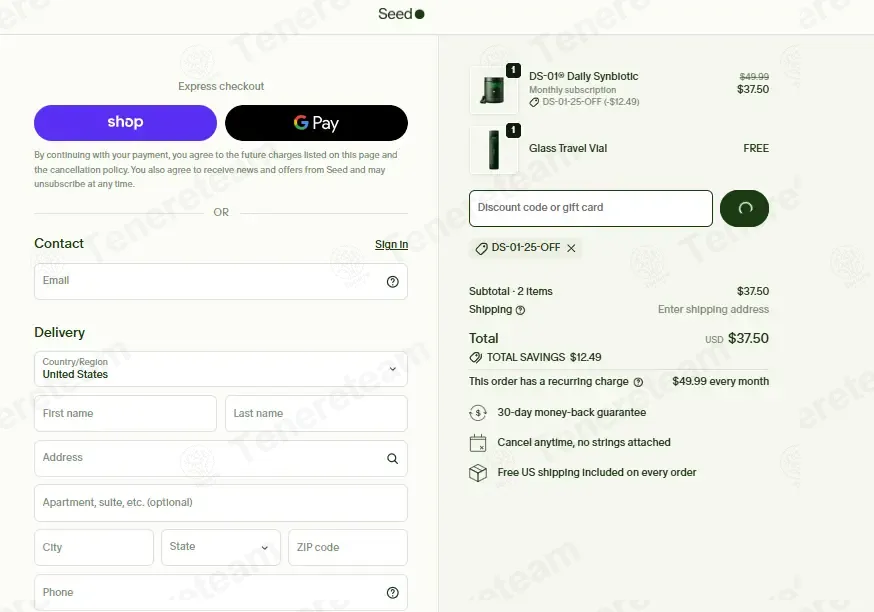Image resolution: width=874 pixels, height=612 pixels.
Task: Click the free shipping box icon
Action: (x=478, y=473)
